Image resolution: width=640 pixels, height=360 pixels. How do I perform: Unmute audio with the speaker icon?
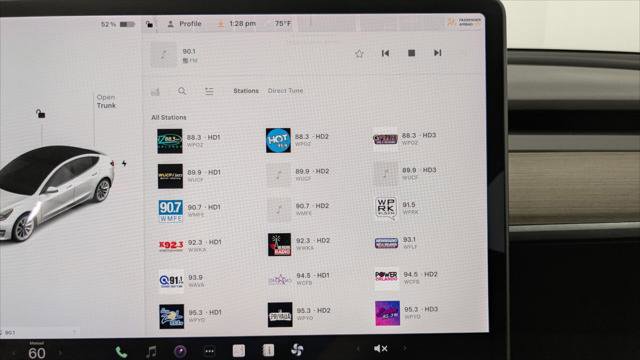point(380,348)
